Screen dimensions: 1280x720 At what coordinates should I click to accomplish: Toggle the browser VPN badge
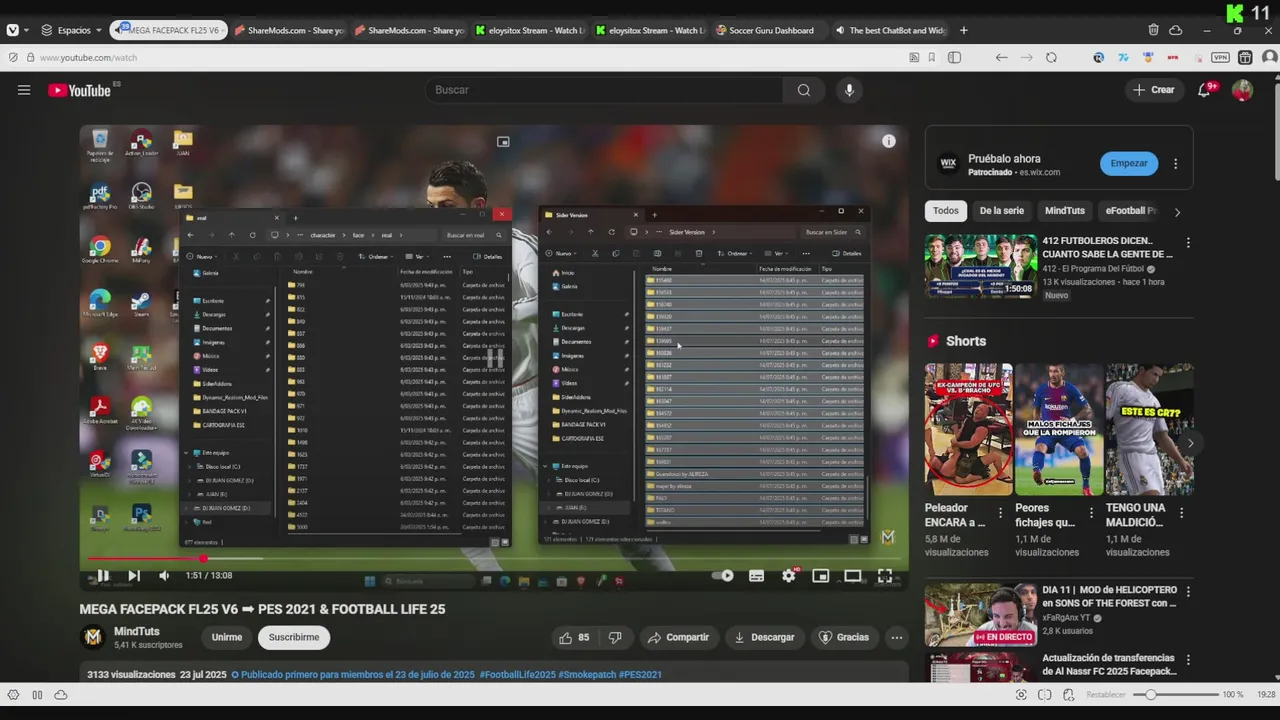point(1220,58)
